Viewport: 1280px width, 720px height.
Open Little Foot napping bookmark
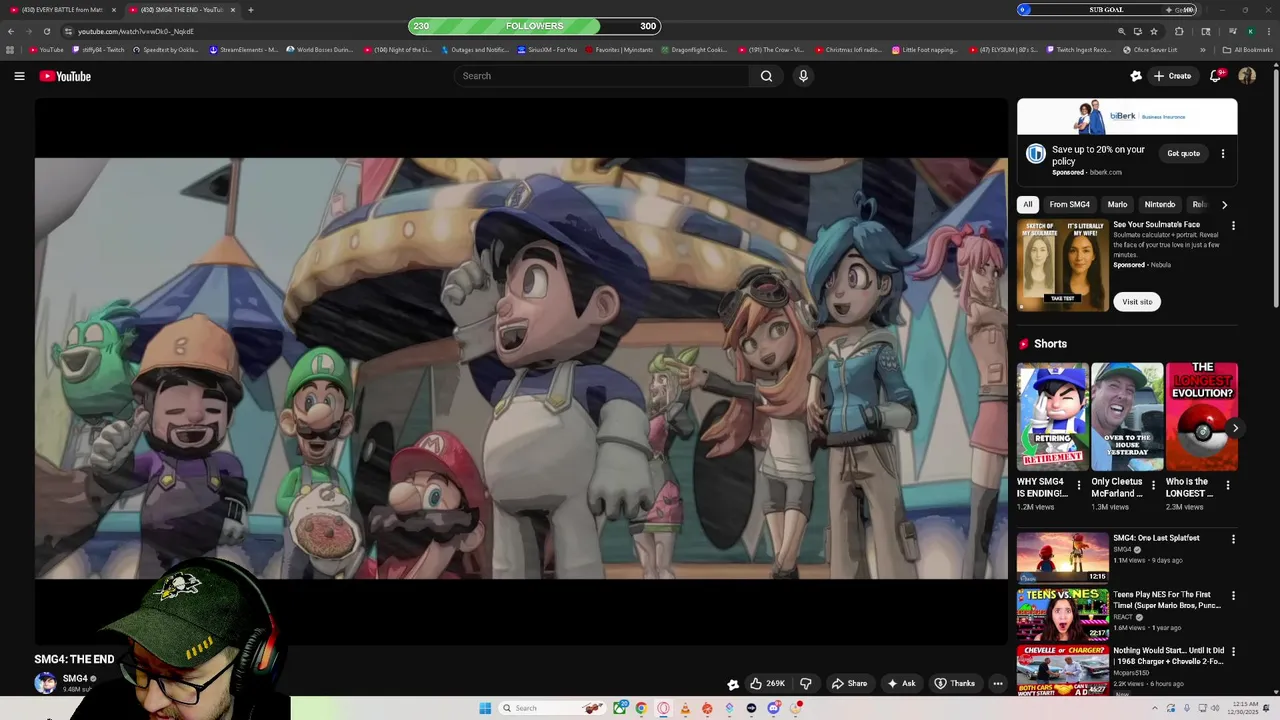(924, 49)
